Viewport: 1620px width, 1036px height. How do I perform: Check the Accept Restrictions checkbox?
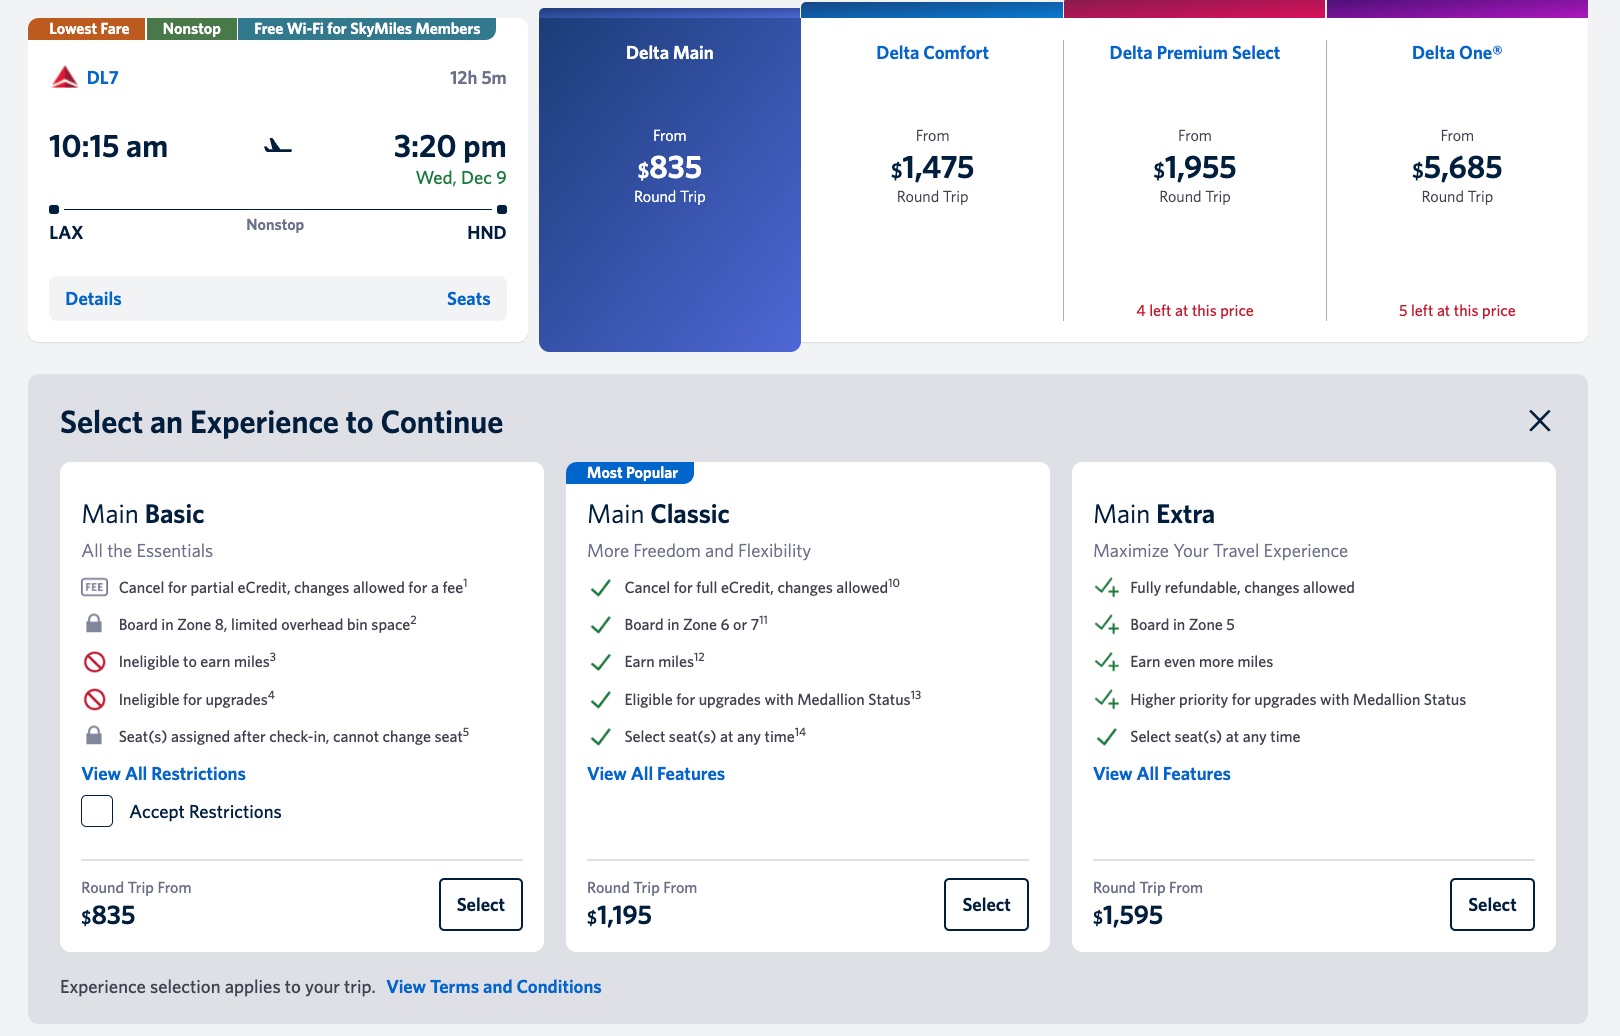pyautogui.click(x=97, y=811)
